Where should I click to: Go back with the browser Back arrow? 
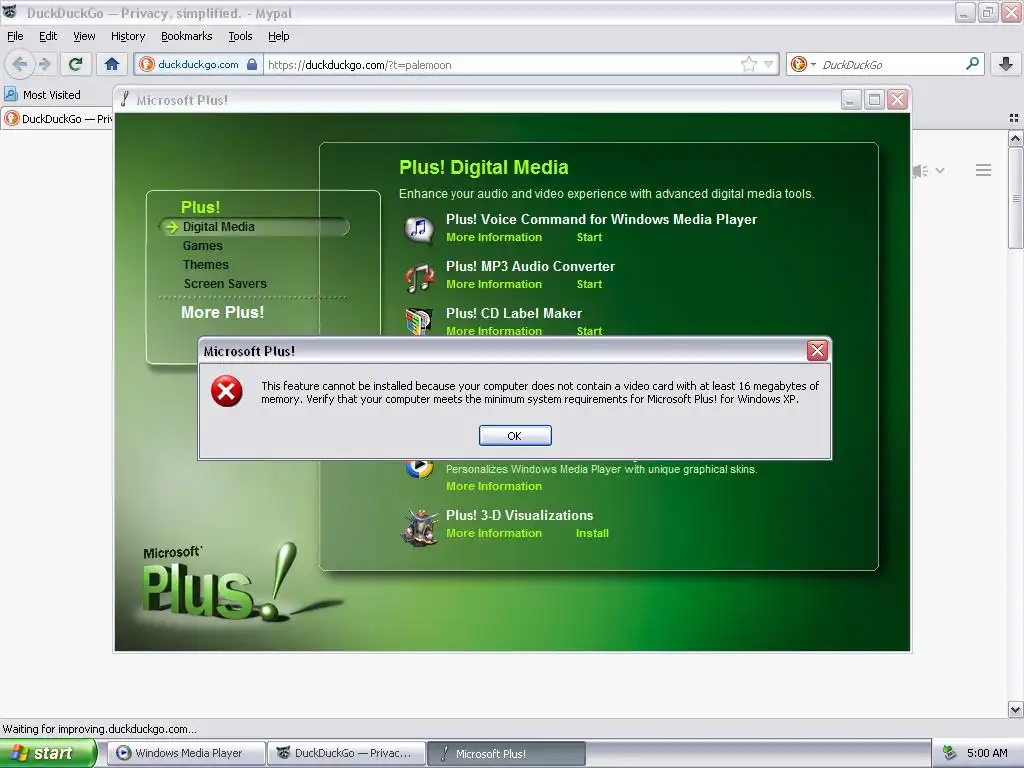20,64
